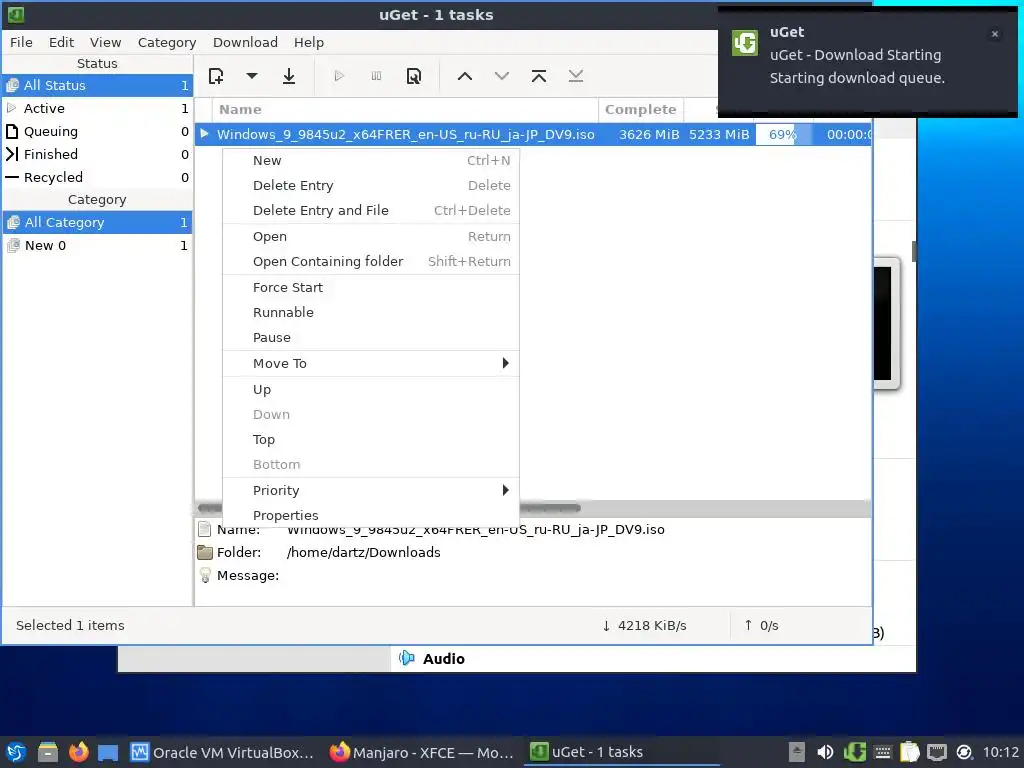This screenshot has height=768, width=1024.
Task: Launch Firefox from the taskbar
Action: (x=79, y=752)
